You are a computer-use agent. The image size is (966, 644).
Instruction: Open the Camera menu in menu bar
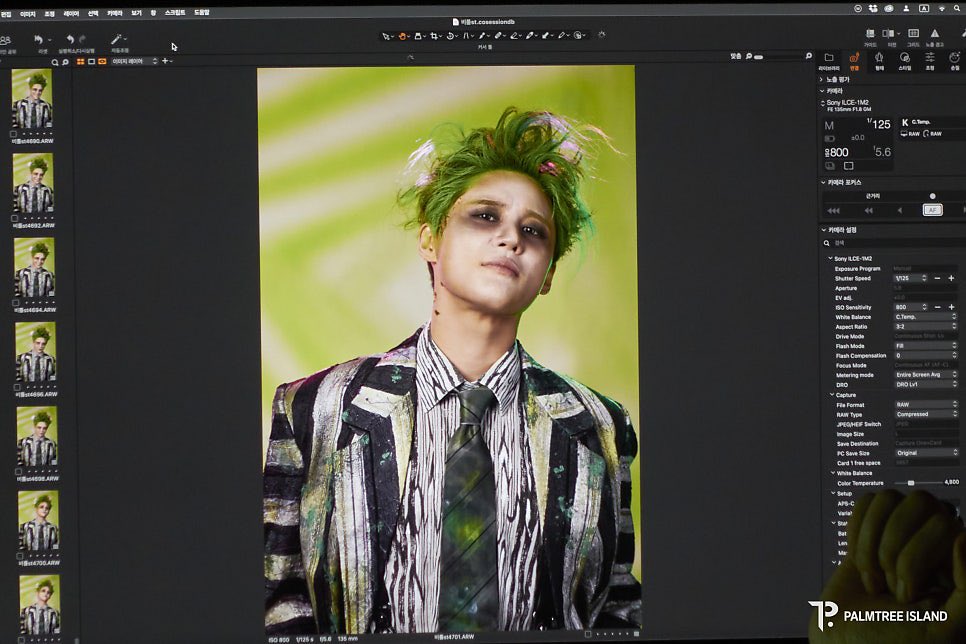[x=115, y=13]
